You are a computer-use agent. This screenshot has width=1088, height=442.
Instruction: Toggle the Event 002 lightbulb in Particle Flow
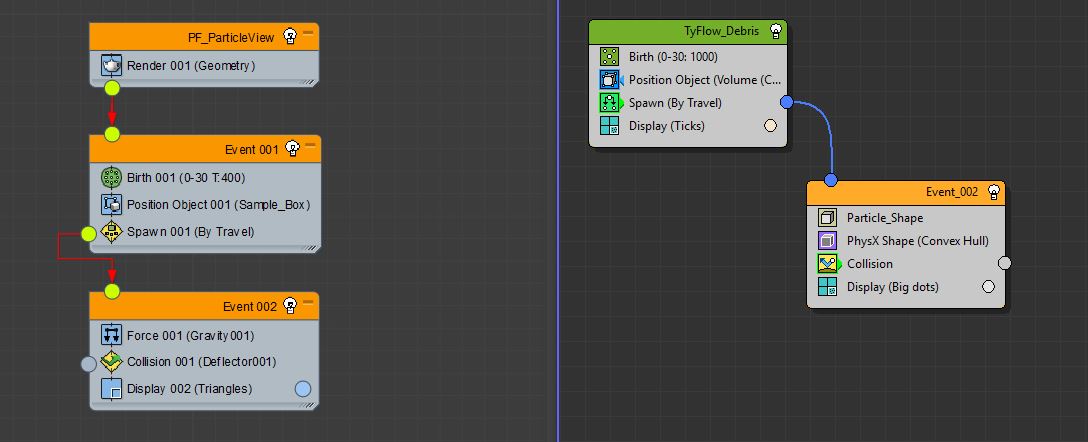point(291,306)
